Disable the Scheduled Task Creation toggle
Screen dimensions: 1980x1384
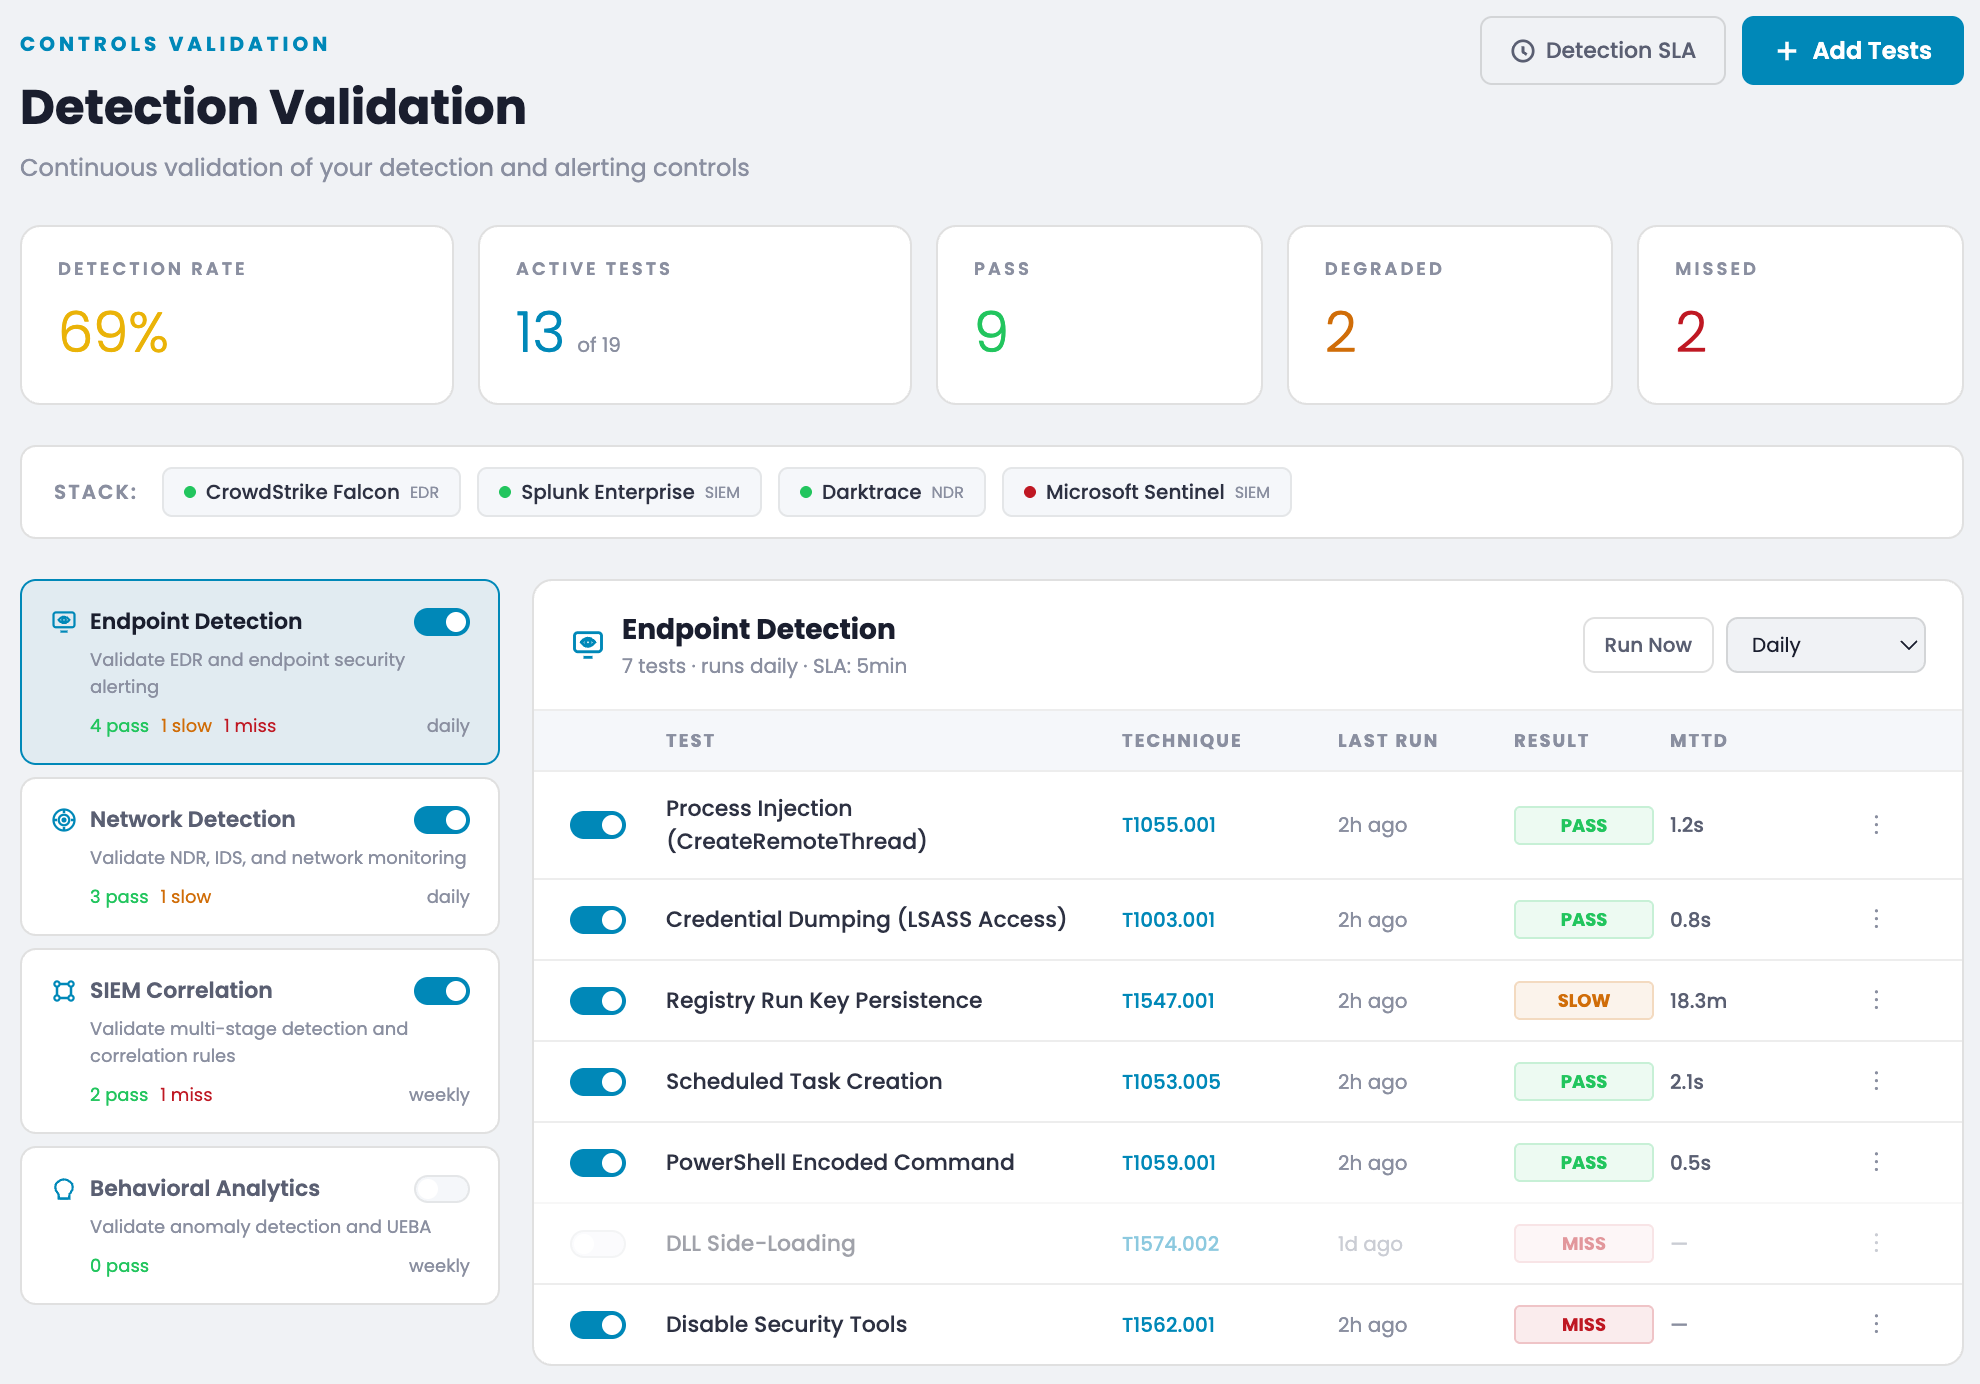[x=598, y=1082]
